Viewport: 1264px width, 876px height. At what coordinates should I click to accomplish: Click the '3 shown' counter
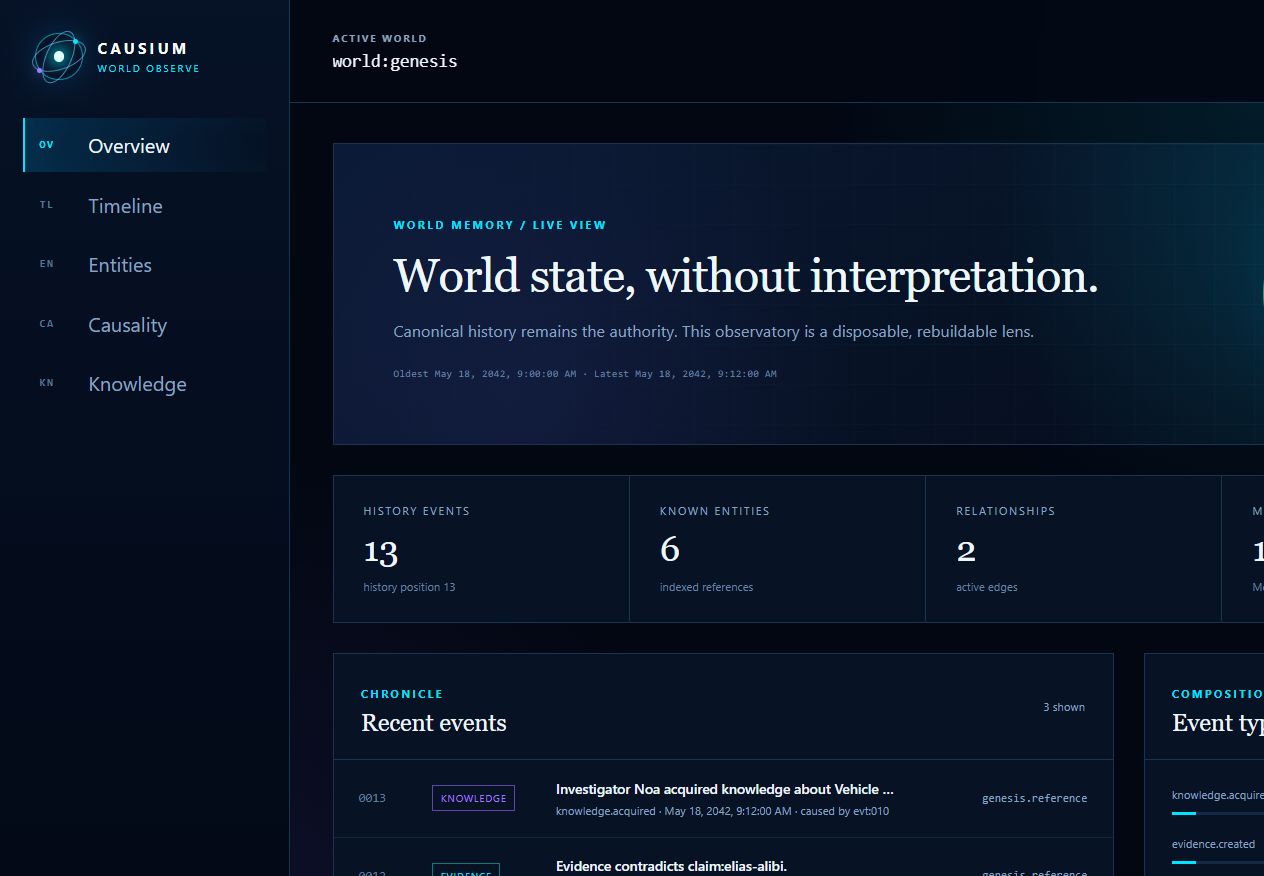point(1064,707)
